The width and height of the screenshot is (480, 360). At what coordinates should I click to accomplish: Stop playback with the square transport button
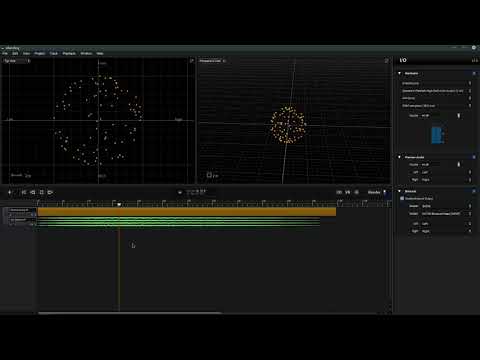pos(42,192)
